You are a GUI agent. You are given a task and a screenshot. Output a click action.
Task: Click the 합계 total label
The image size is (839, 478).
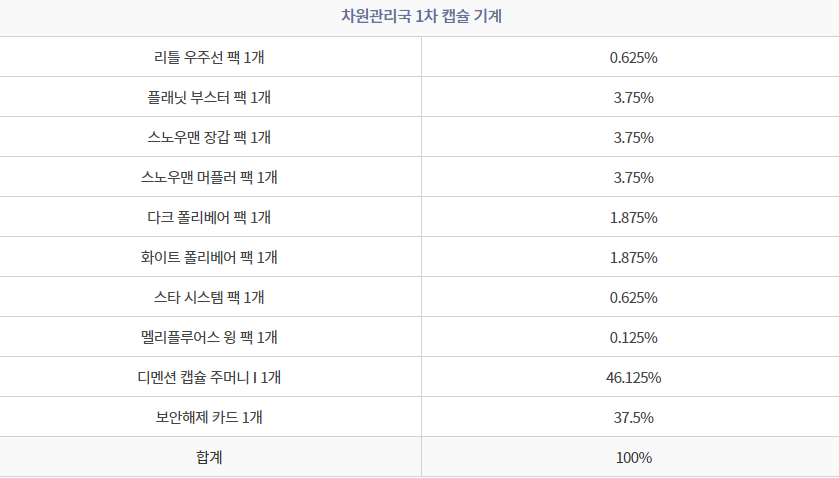click(209, 457)
